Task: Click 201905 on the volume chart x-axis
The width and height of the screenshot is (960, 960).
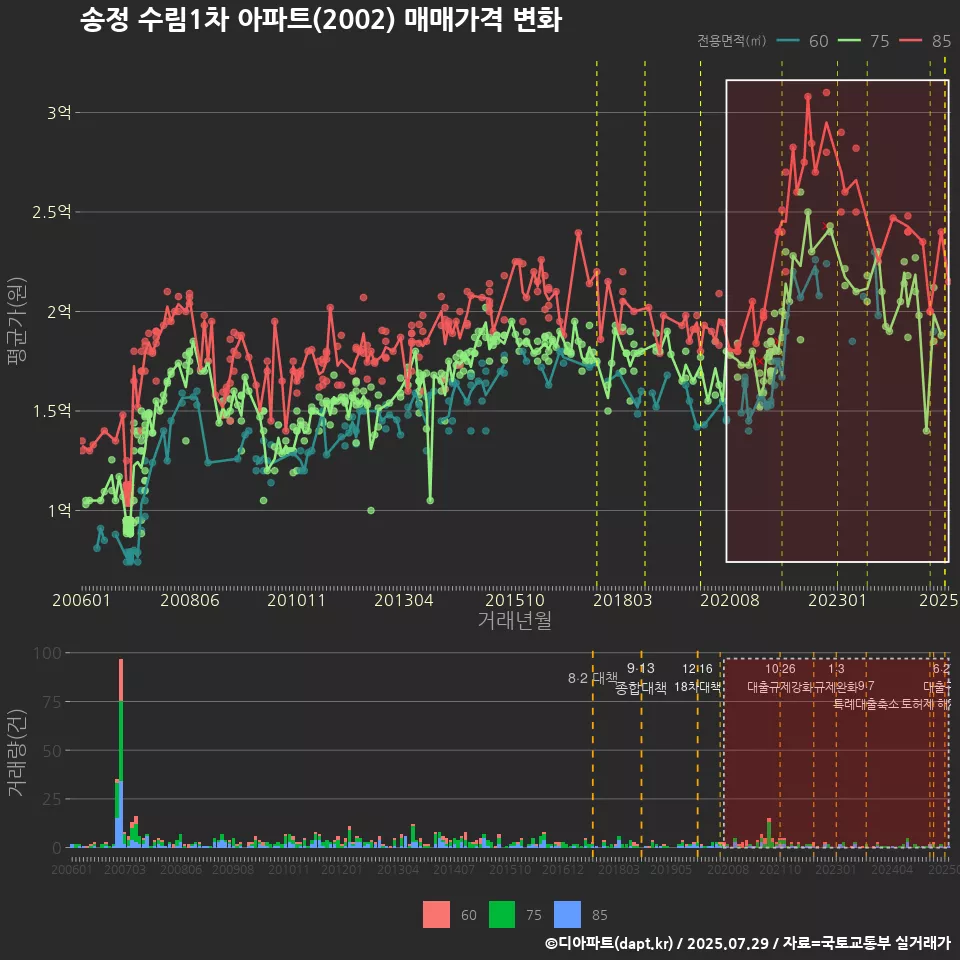Action: click(x=671, y=869)
